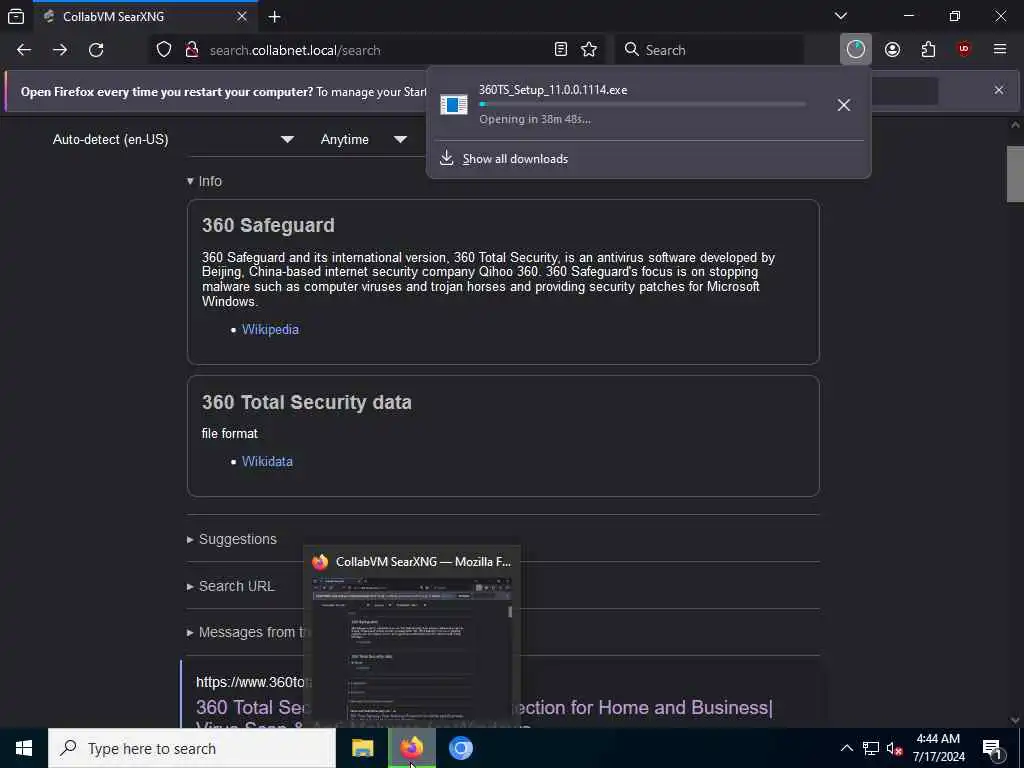Cancel the 360TS_Setup download
The width and height of the screenshot is (1024, 768).
844,105
